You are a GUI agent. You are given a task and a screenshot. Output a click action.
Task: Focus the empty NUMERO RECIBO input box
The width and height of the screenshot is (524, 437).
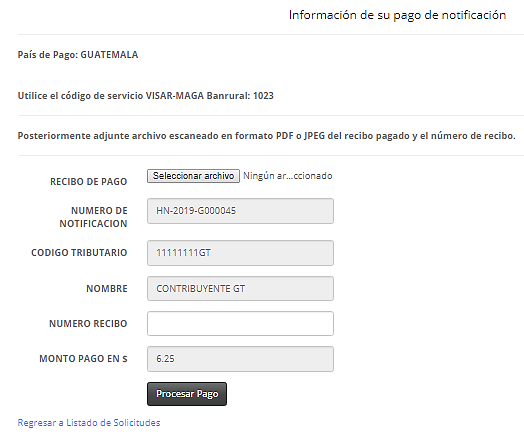[240, 323]
